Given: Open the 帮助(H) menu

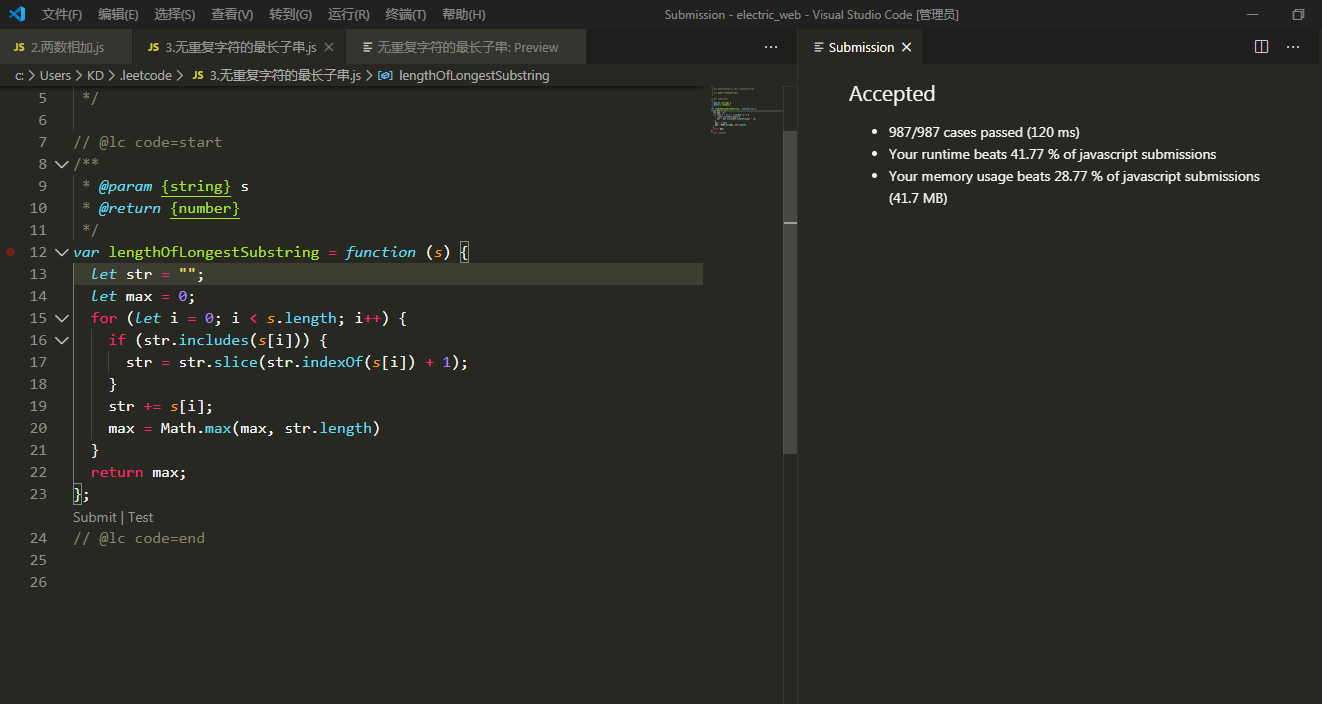Looking at the screenshot, I should [463, 15].
